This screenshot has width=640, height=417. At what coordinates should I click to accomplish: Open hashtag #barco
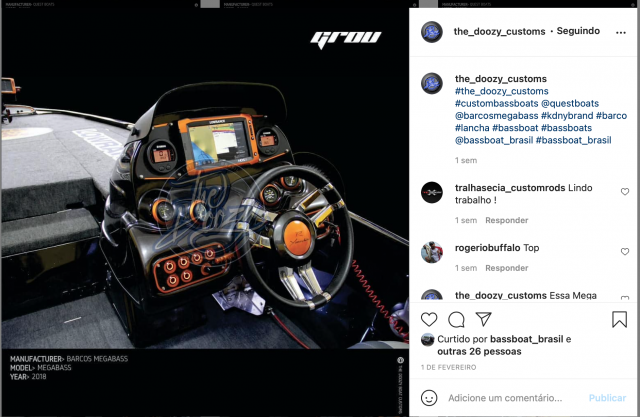pos(611,115)
